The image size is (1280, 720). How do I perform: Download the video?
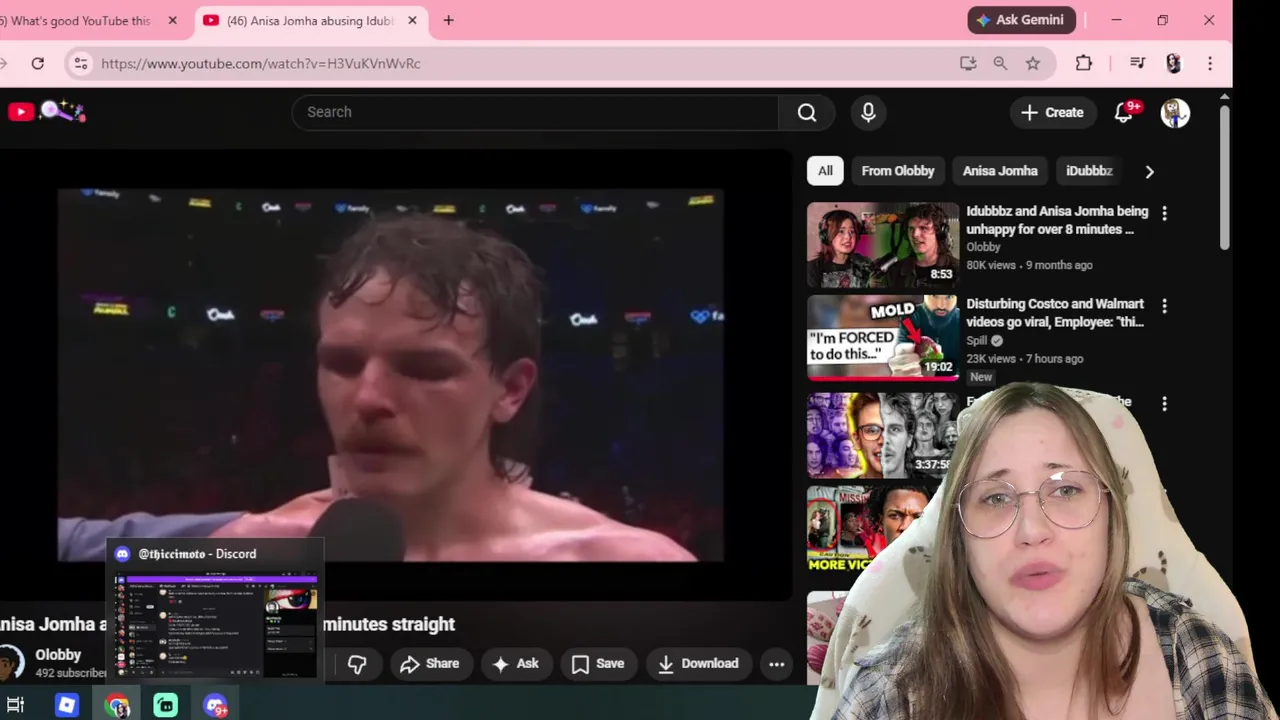coord(698,664)
